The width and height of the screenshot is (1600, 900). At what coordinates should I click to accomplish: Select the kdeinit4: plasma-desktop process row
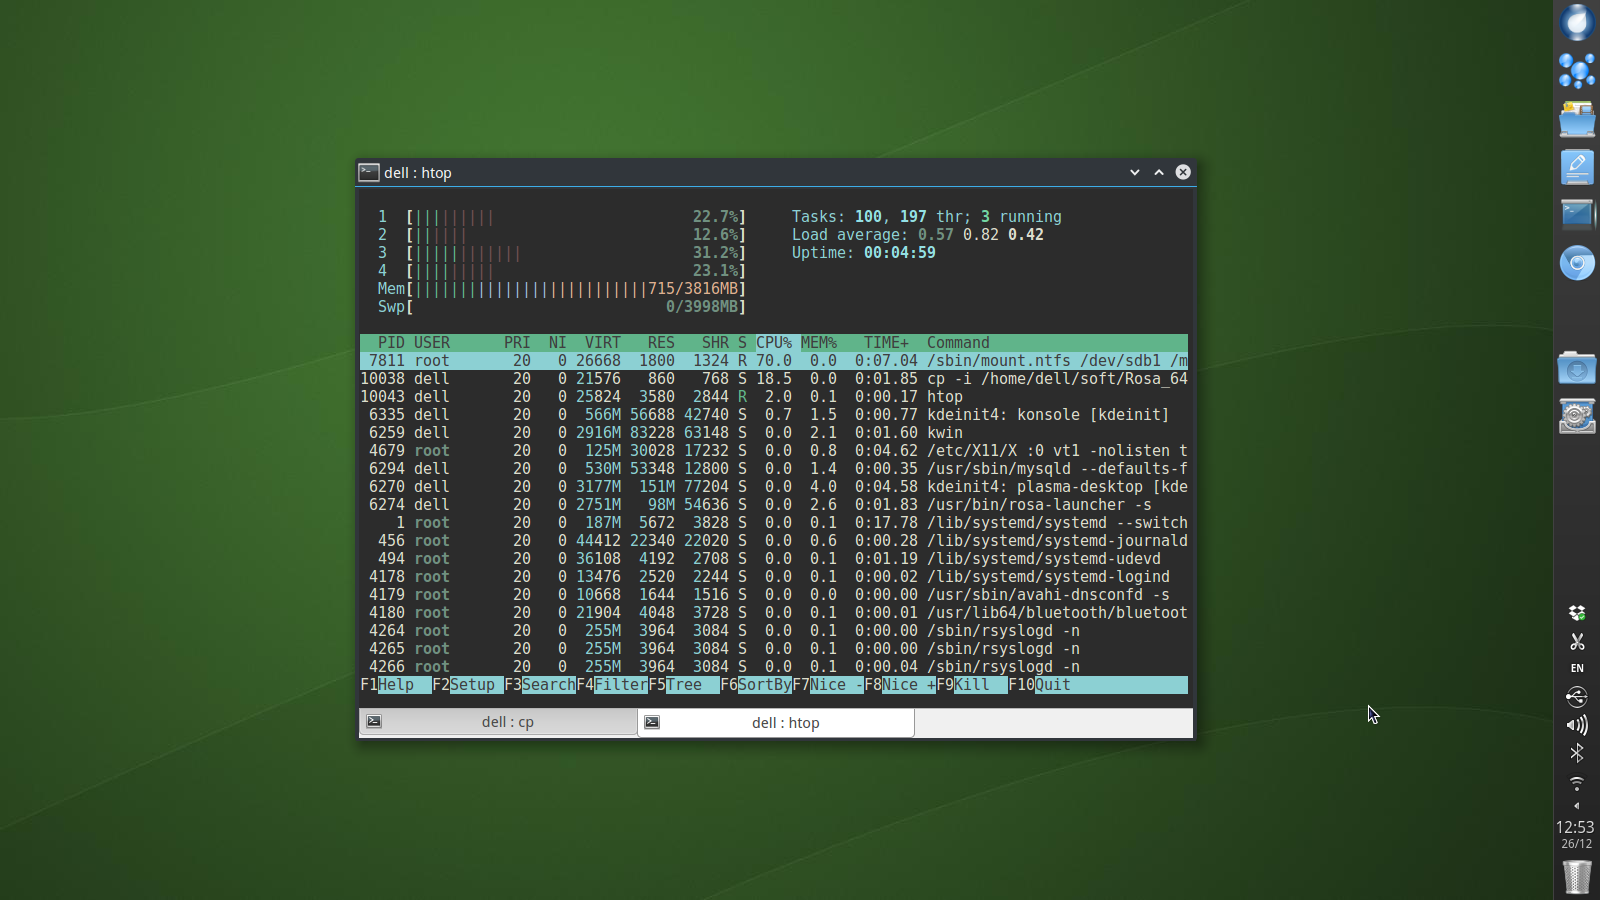tap(774, 487)
